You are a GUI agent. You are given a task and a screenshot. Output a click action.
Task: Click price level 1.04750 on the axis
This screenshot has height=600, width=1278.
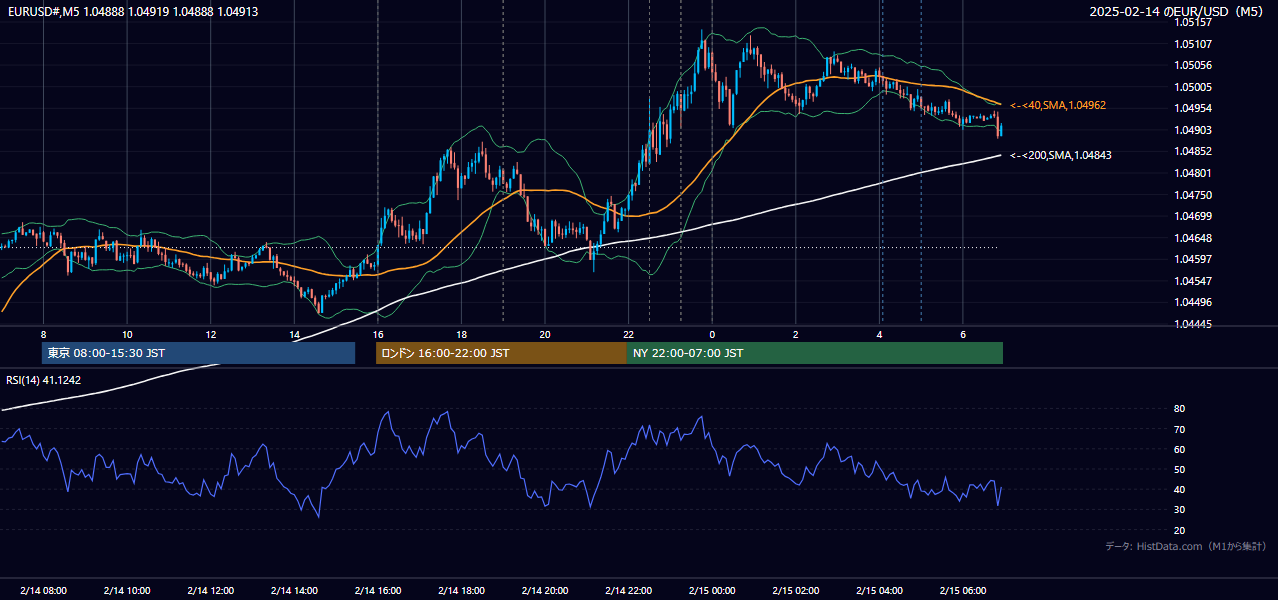point(1192,195)
